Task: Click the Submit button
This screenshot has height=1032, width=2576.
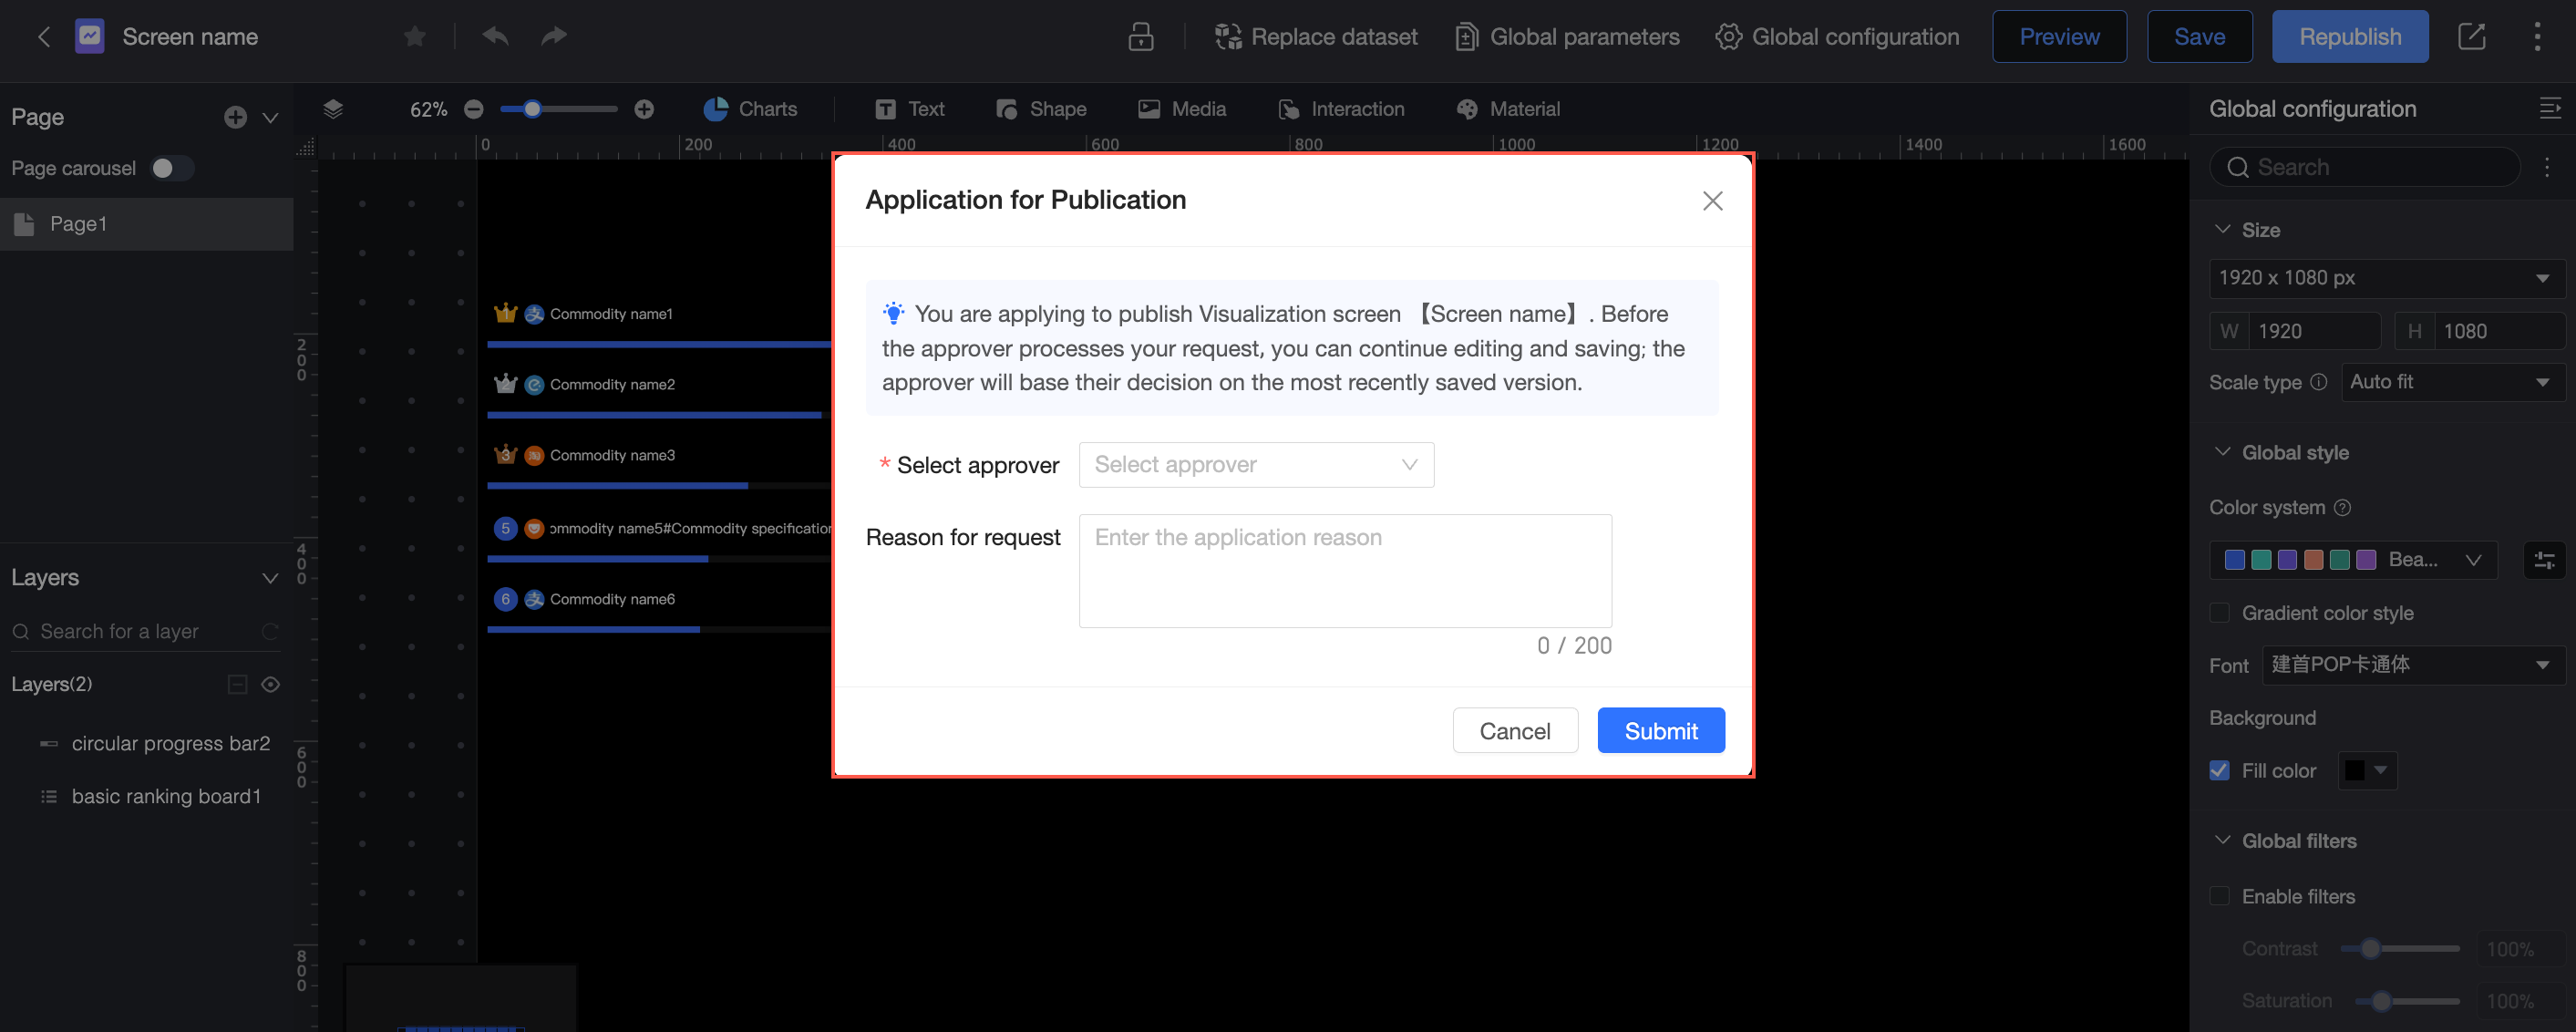Action: click(x=1660, y=731)
